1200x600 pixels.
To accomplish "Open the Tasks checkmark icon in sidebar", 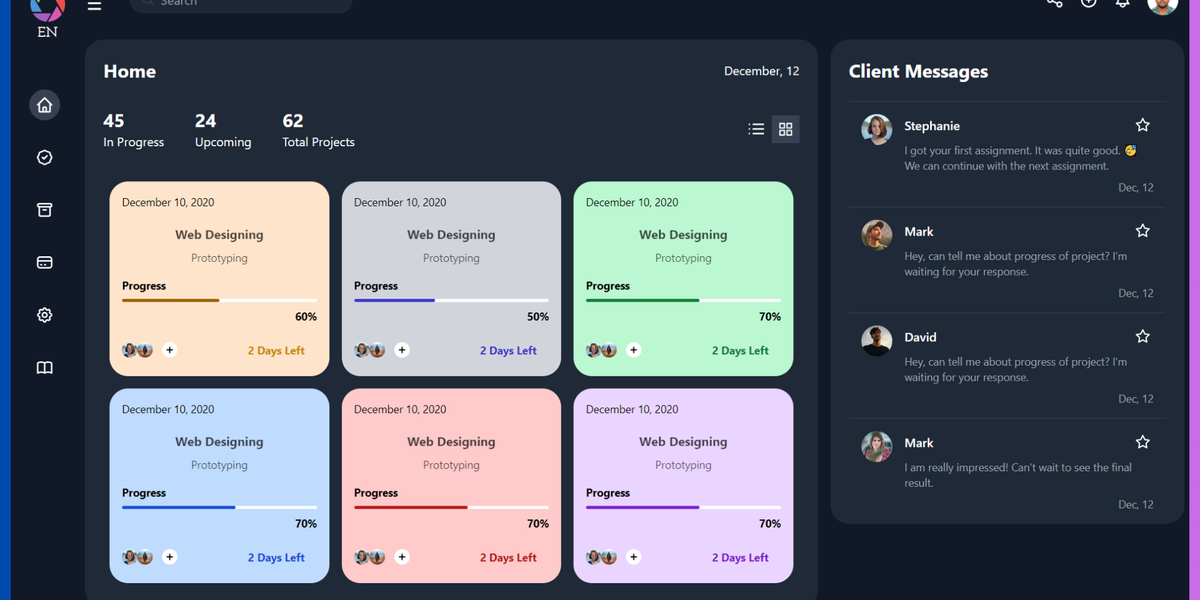I will click(x=44, y=157).
